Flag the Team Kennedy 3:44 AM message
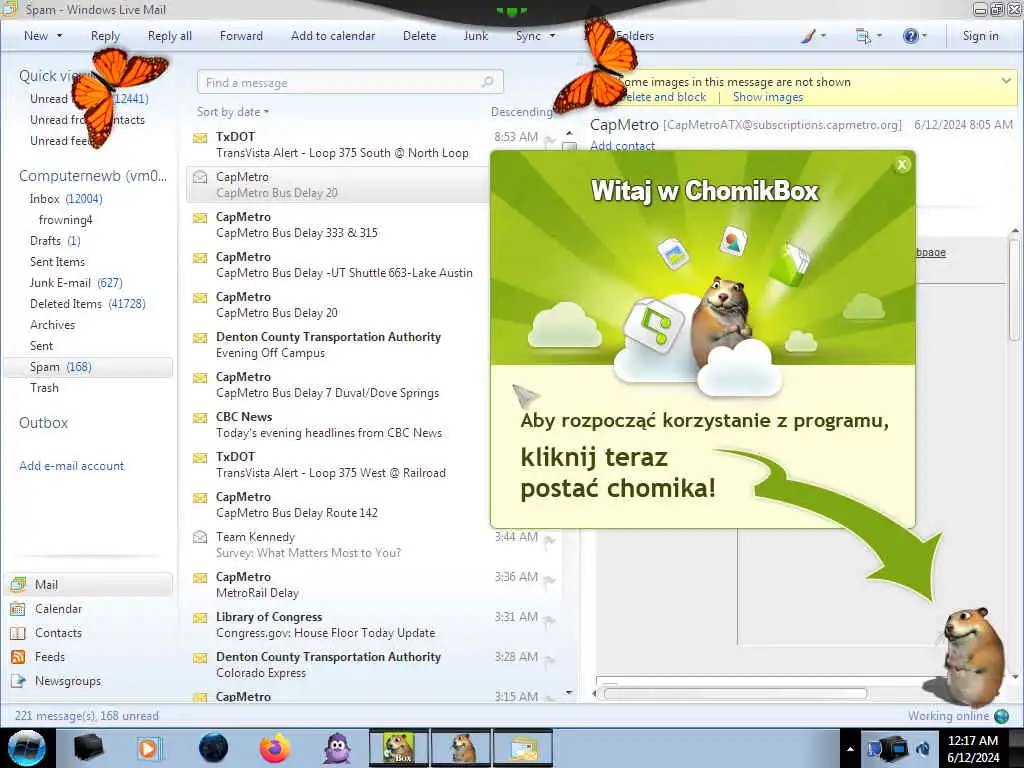The height and width of the screenshot is (768, 1024). [549, 539]
